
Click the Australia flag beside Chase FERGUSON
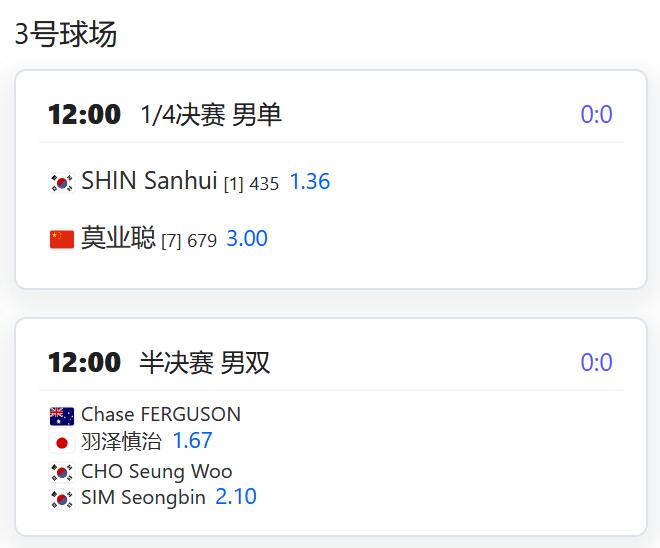(x=62, y=416)
